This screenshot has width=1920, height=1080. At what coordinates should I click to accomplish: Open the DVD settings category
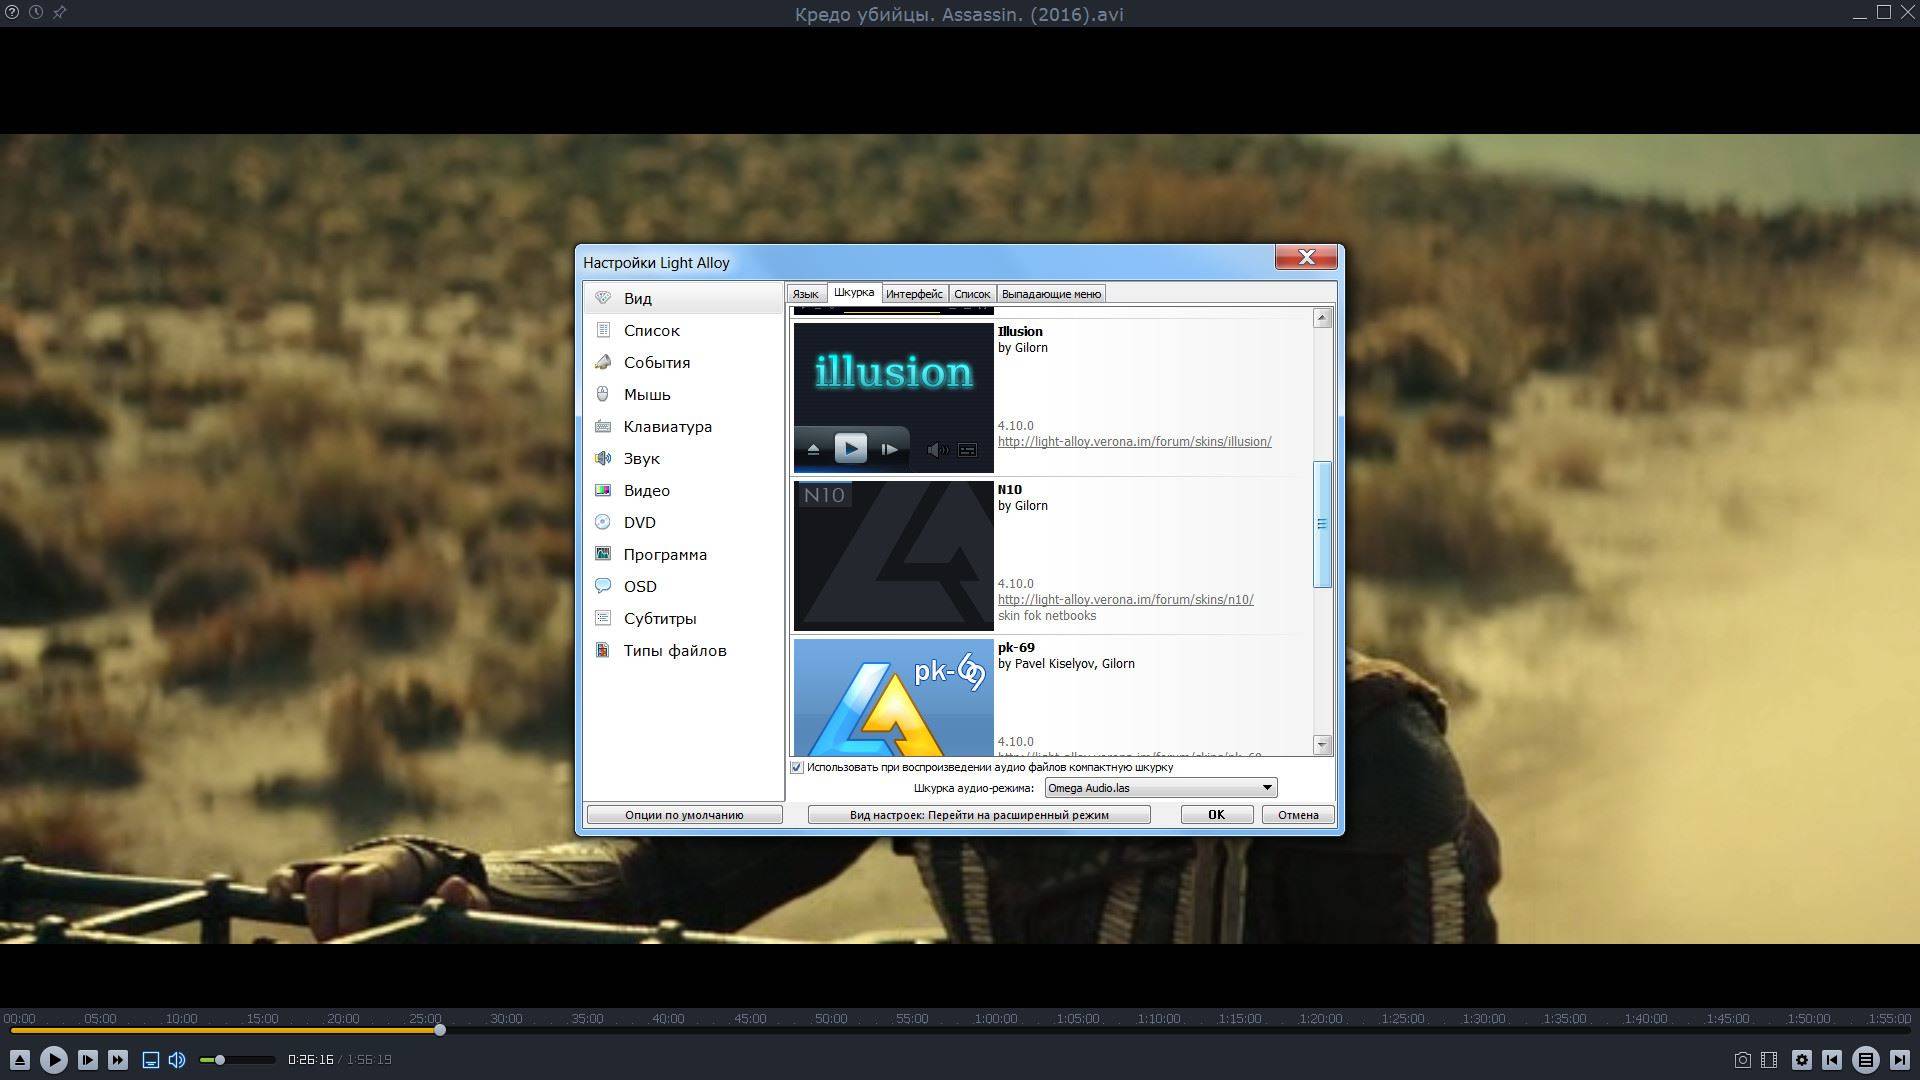point(684,522)
